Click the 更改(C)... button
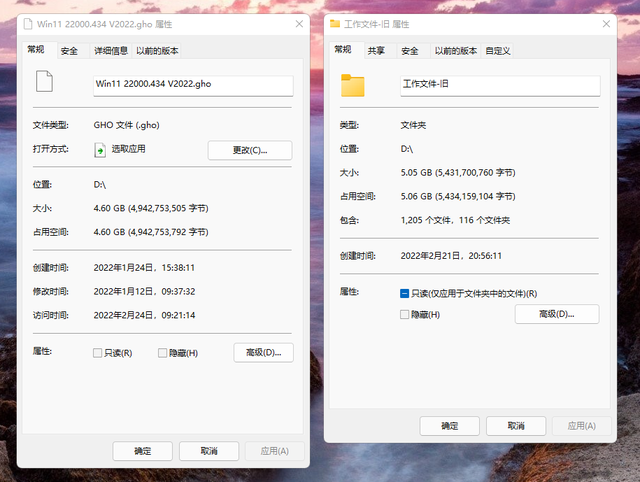Screen dimensions: 640x482 250,150
